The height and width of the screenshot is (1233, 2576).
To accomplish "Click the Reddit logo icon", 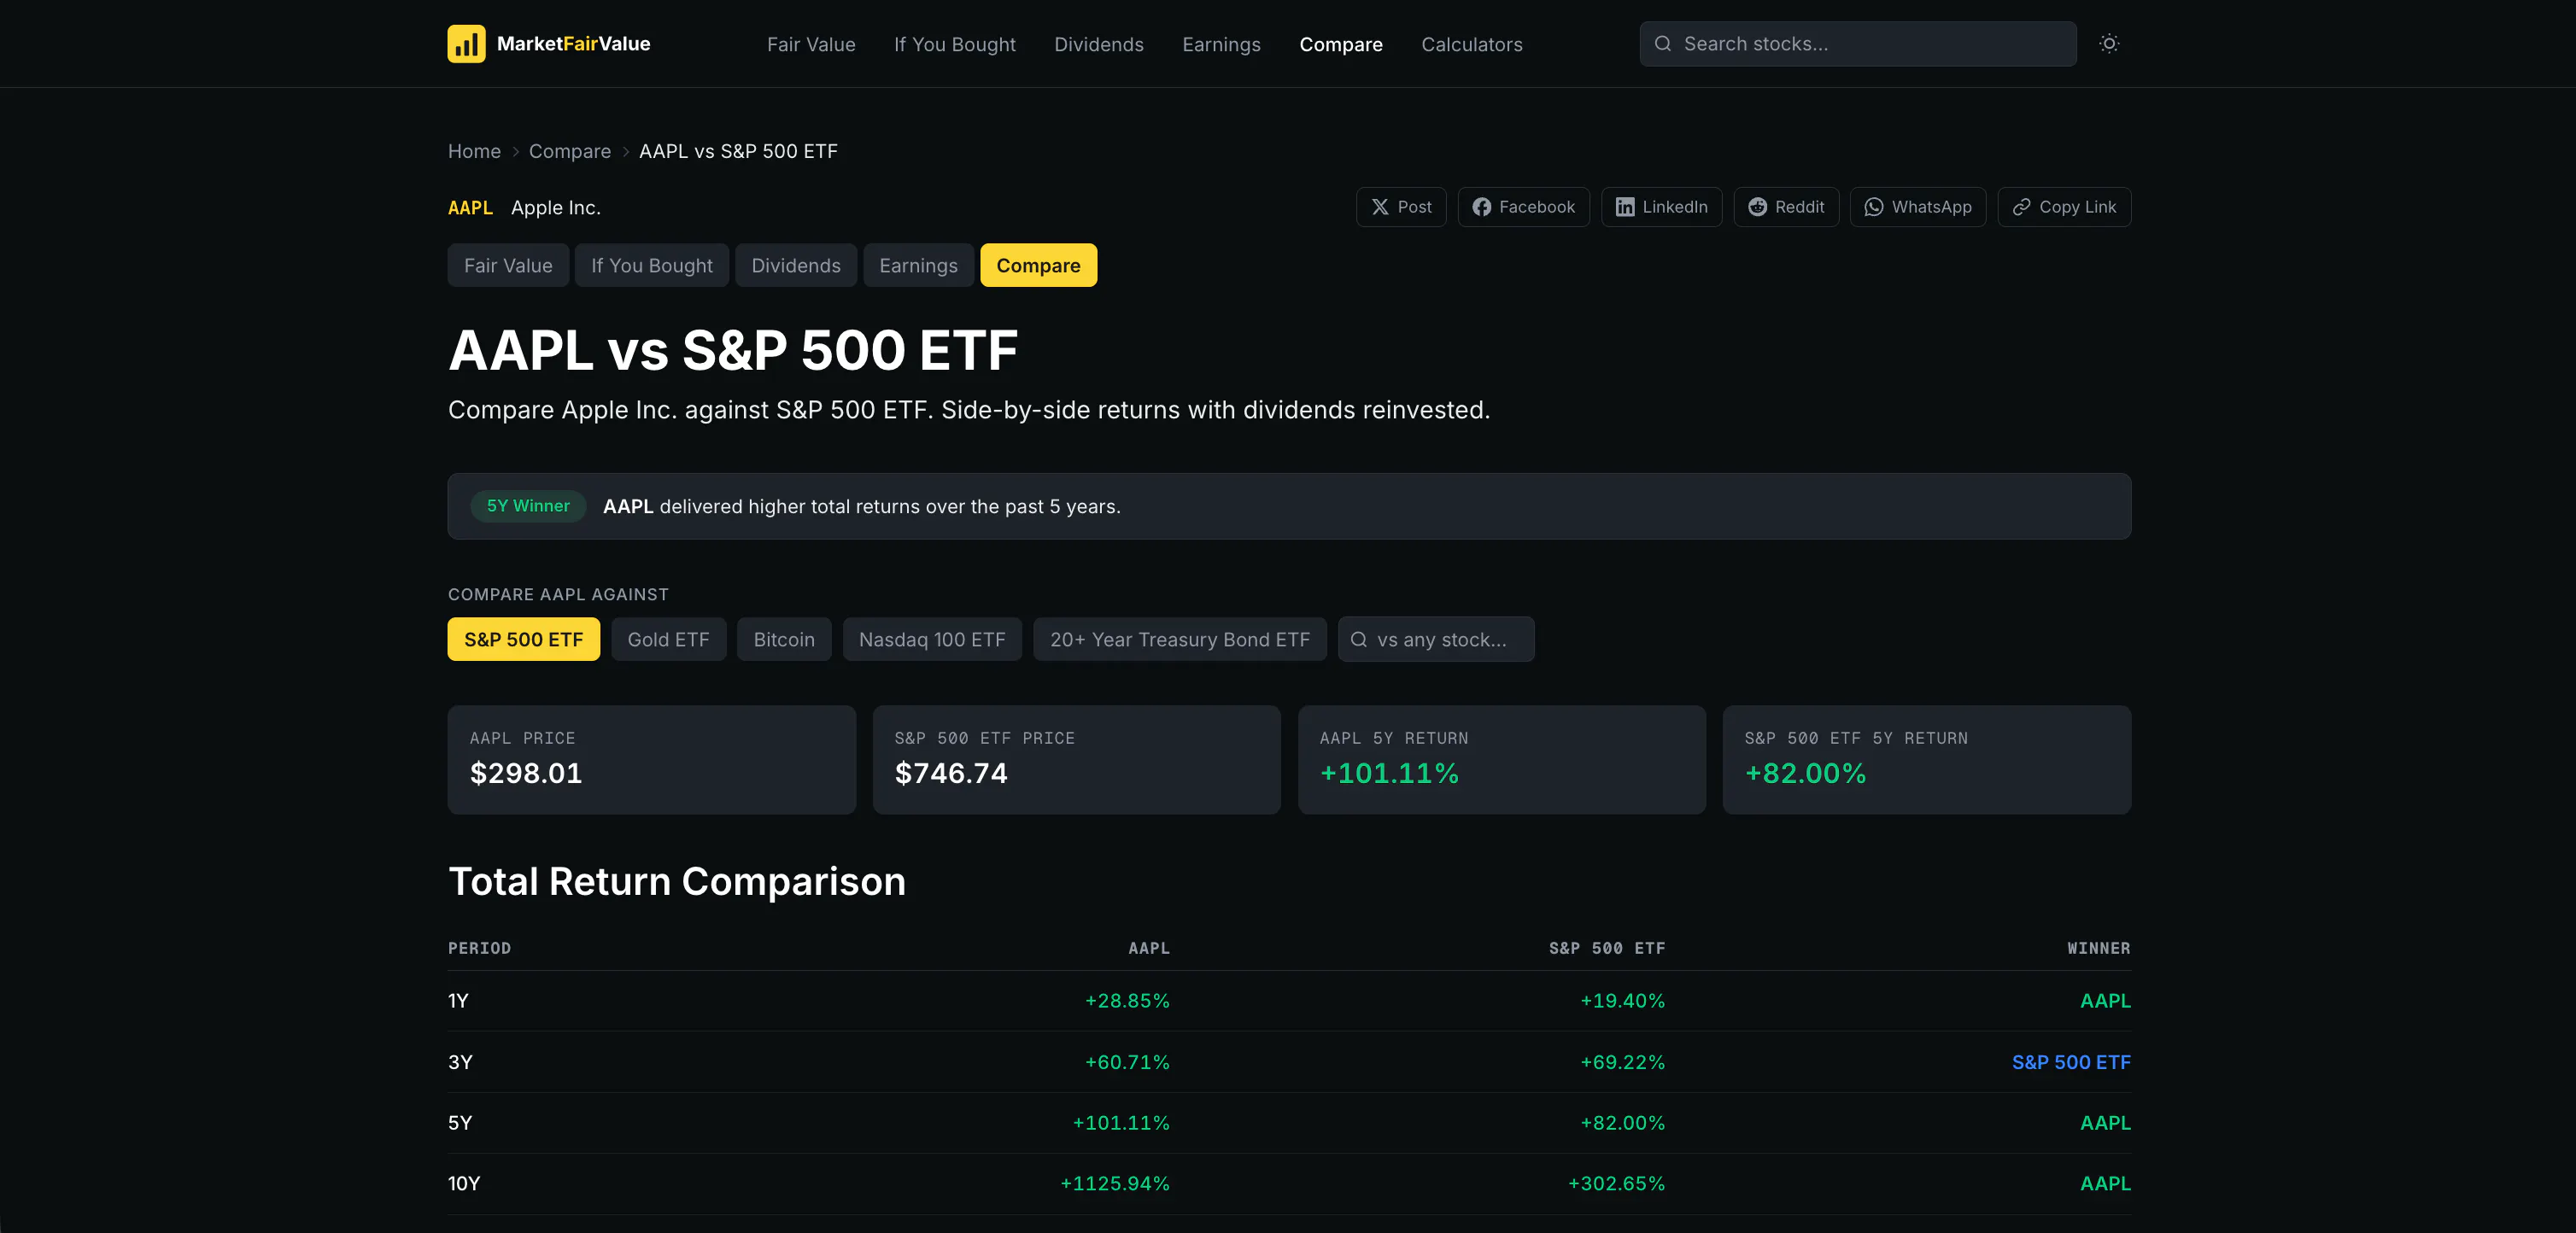I will [1757, 207].
